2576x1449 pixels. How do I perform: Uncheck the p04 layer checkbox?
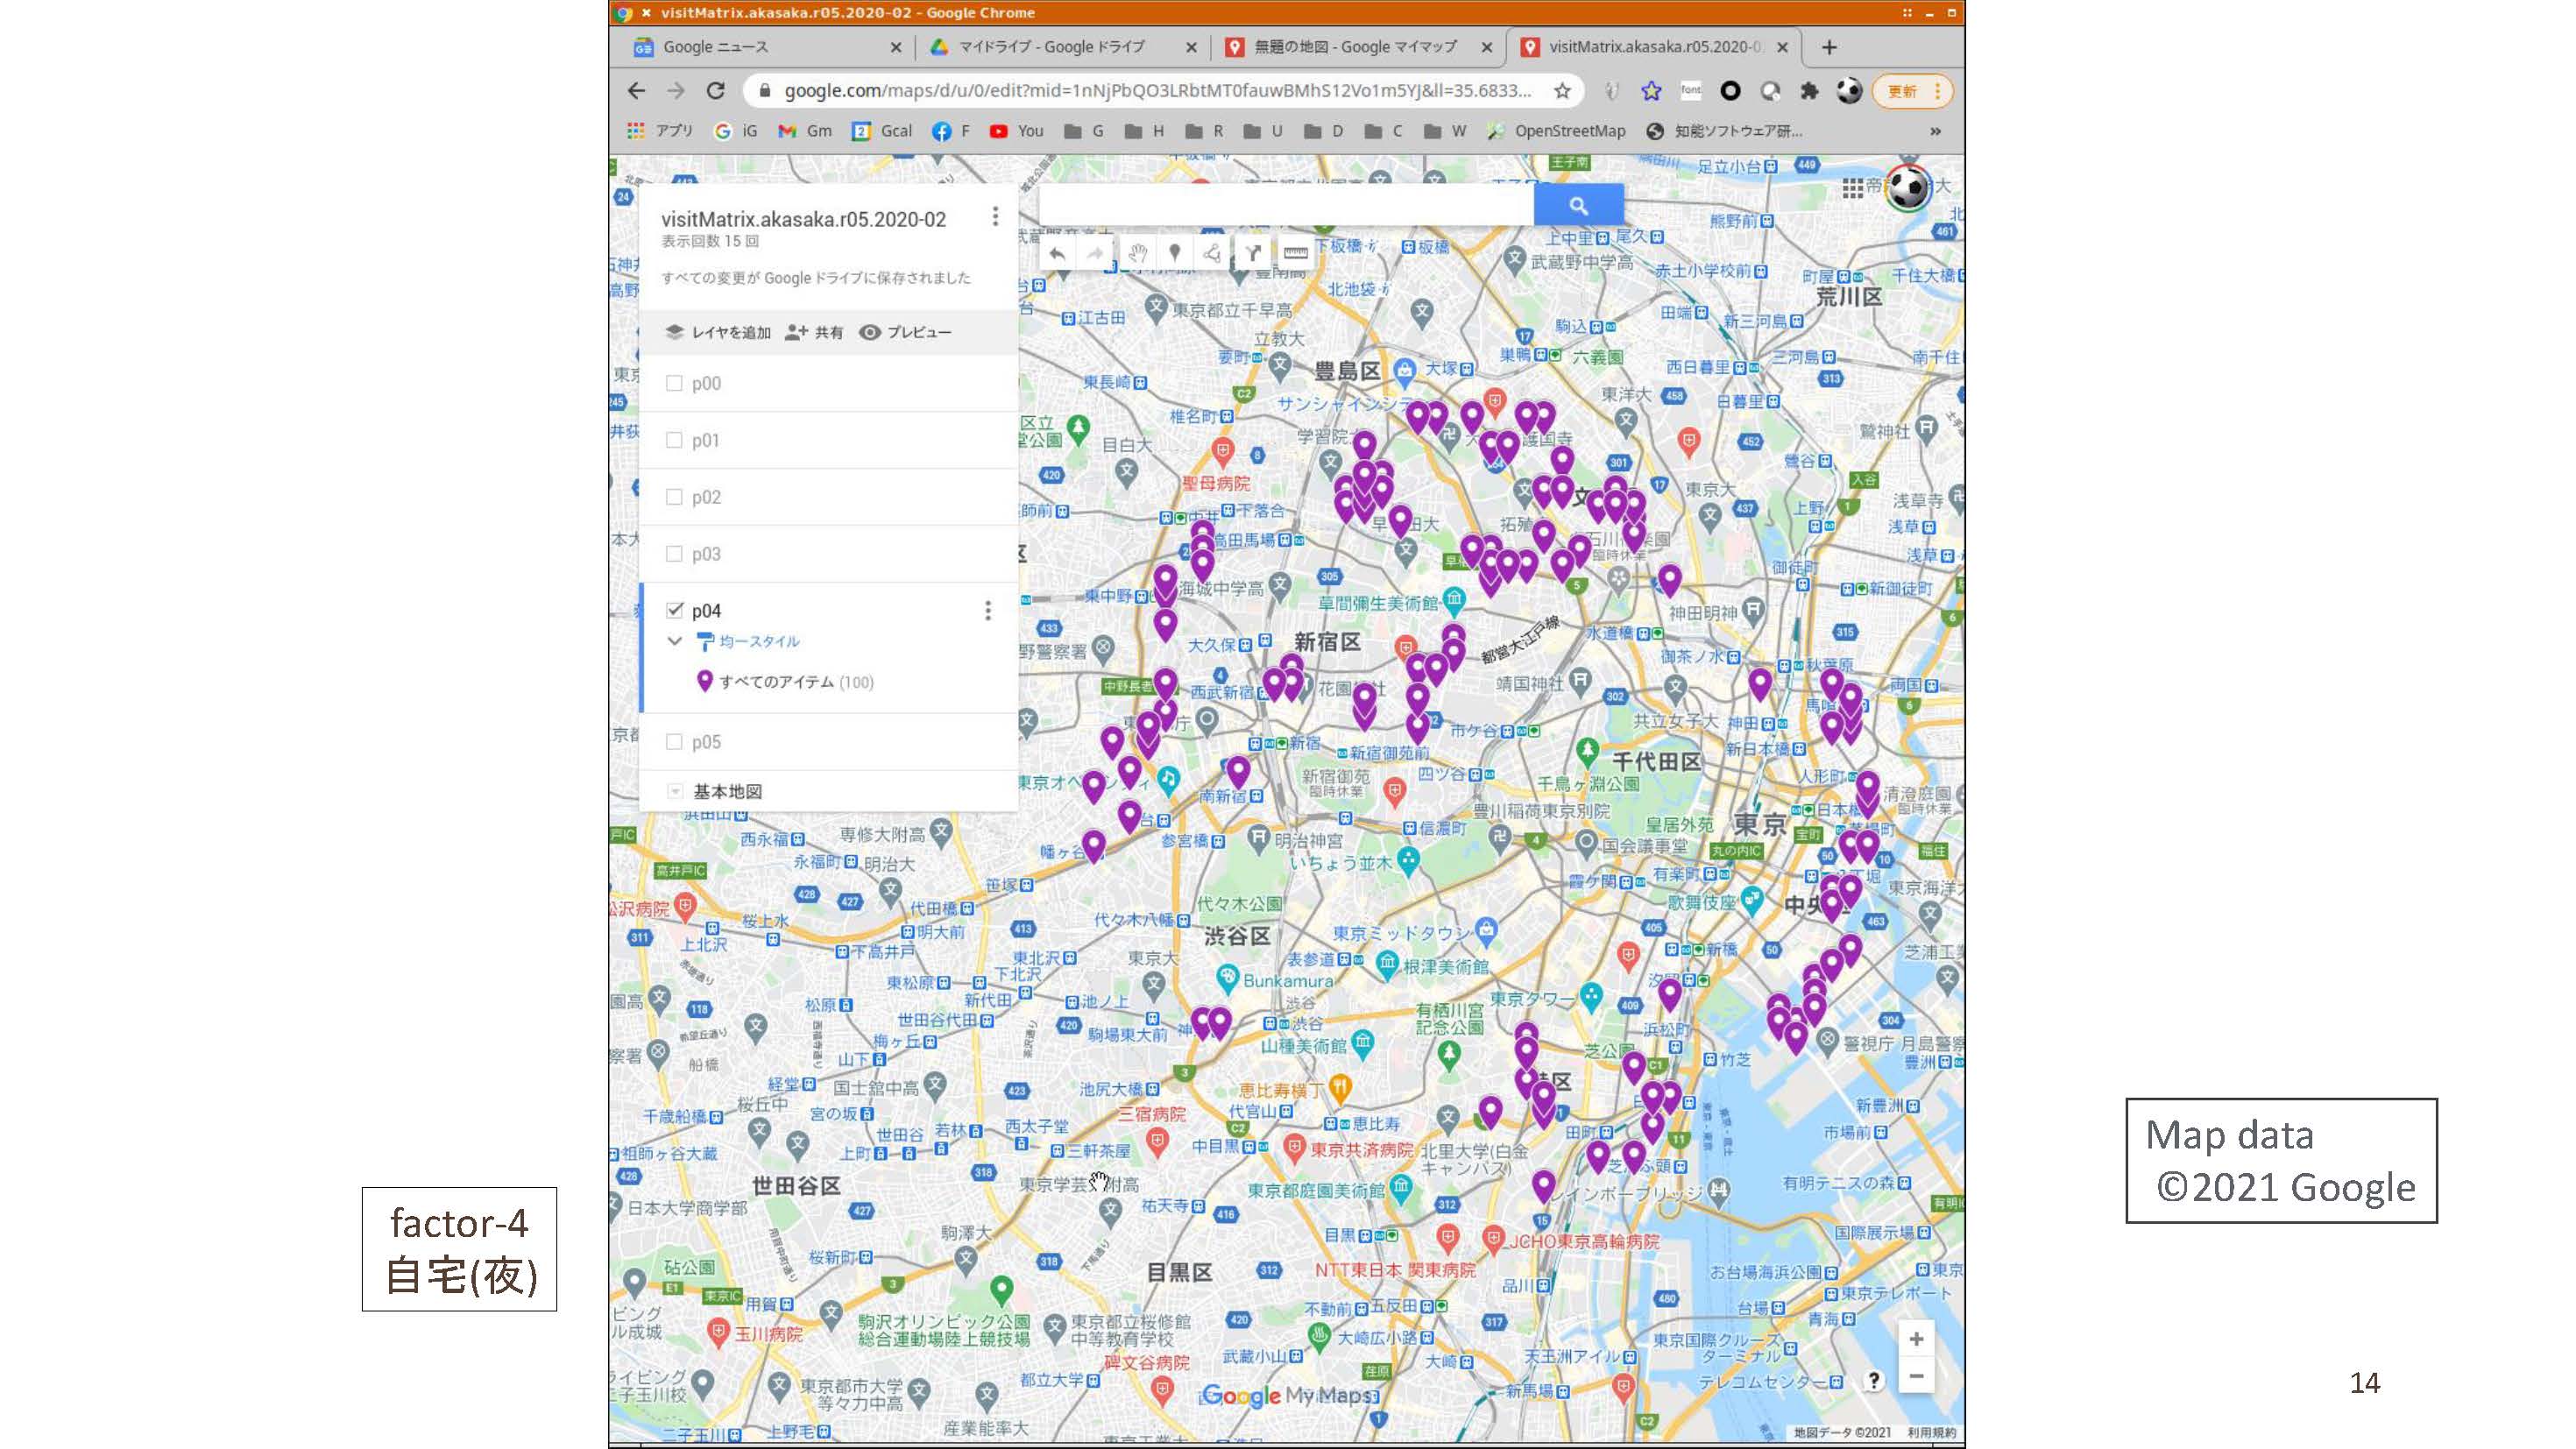pyautogui.click(x=675, y=610)
